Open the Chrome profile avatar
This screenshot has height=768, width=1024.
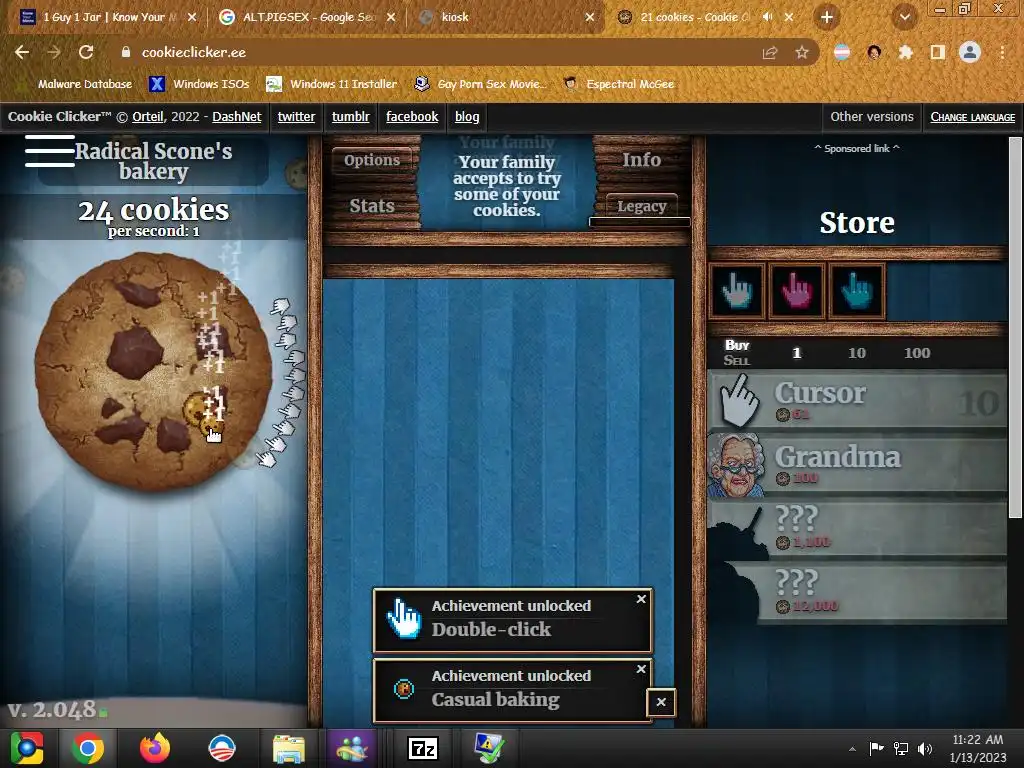click(x=970, y=52)
